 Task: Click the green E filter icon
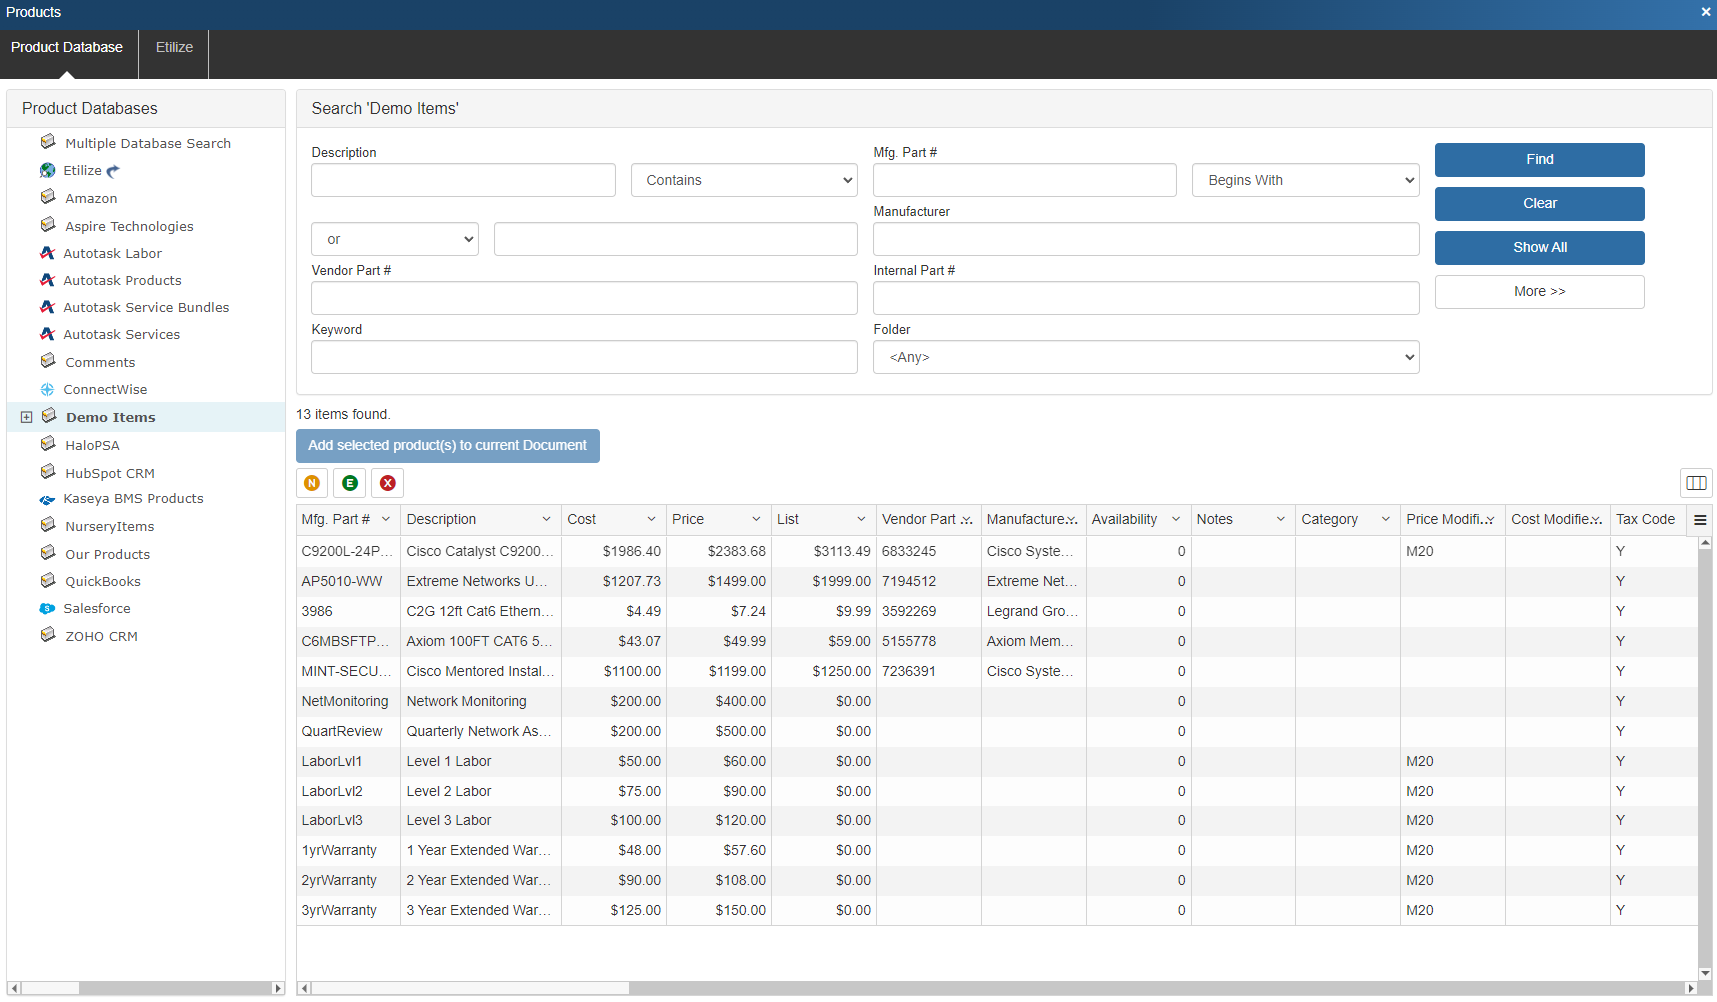[x=350, y=483]
